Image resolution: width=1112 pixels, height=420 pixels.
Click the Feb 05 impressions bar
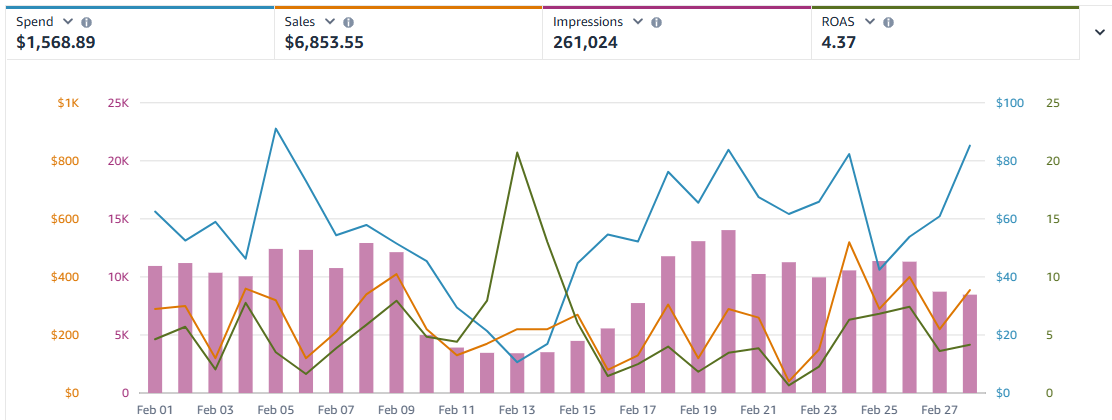tap(276, 321)
